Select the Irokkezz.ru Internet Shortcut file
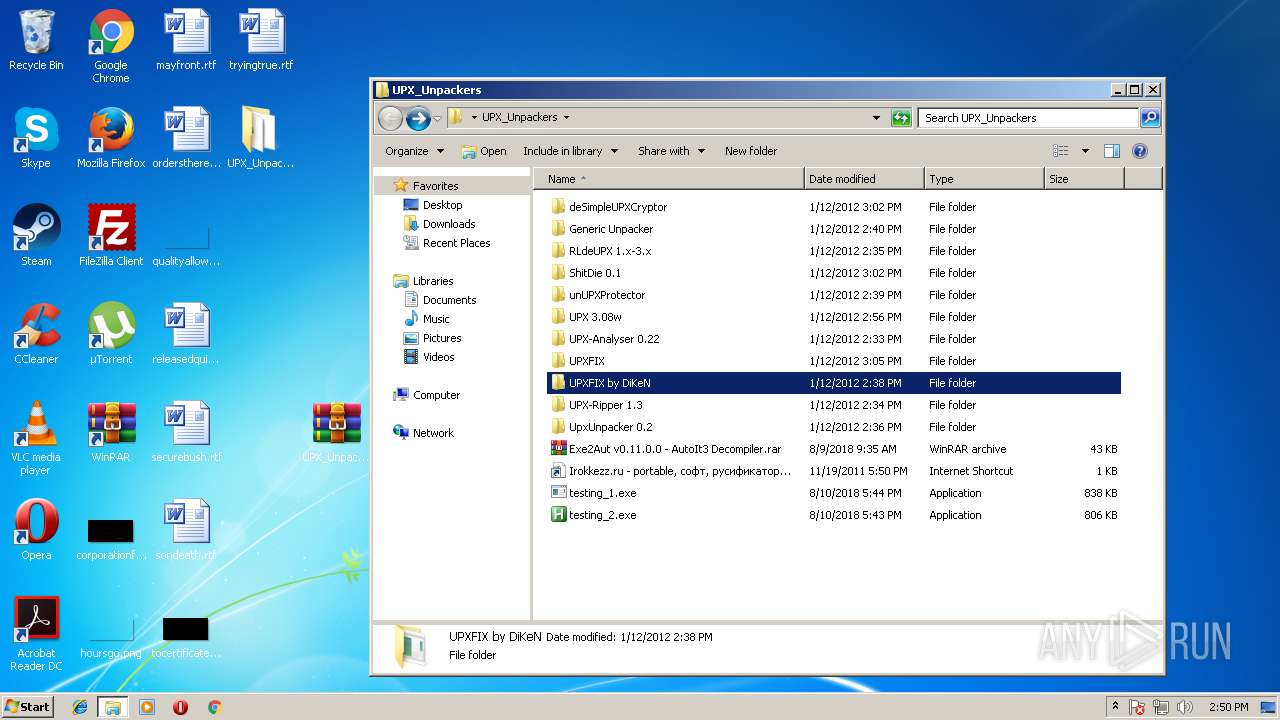The height and width of the screenshot is (720, 1280). pos(835,471)
